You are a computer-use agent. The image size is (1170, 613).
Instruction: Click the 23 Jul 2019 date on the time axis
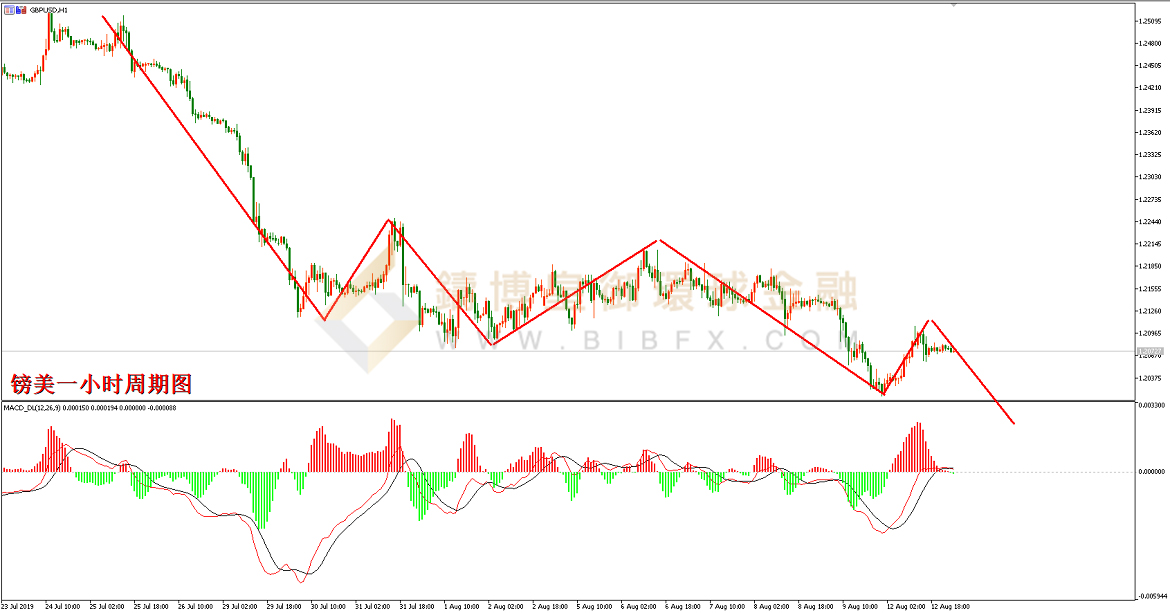point(20,606)
